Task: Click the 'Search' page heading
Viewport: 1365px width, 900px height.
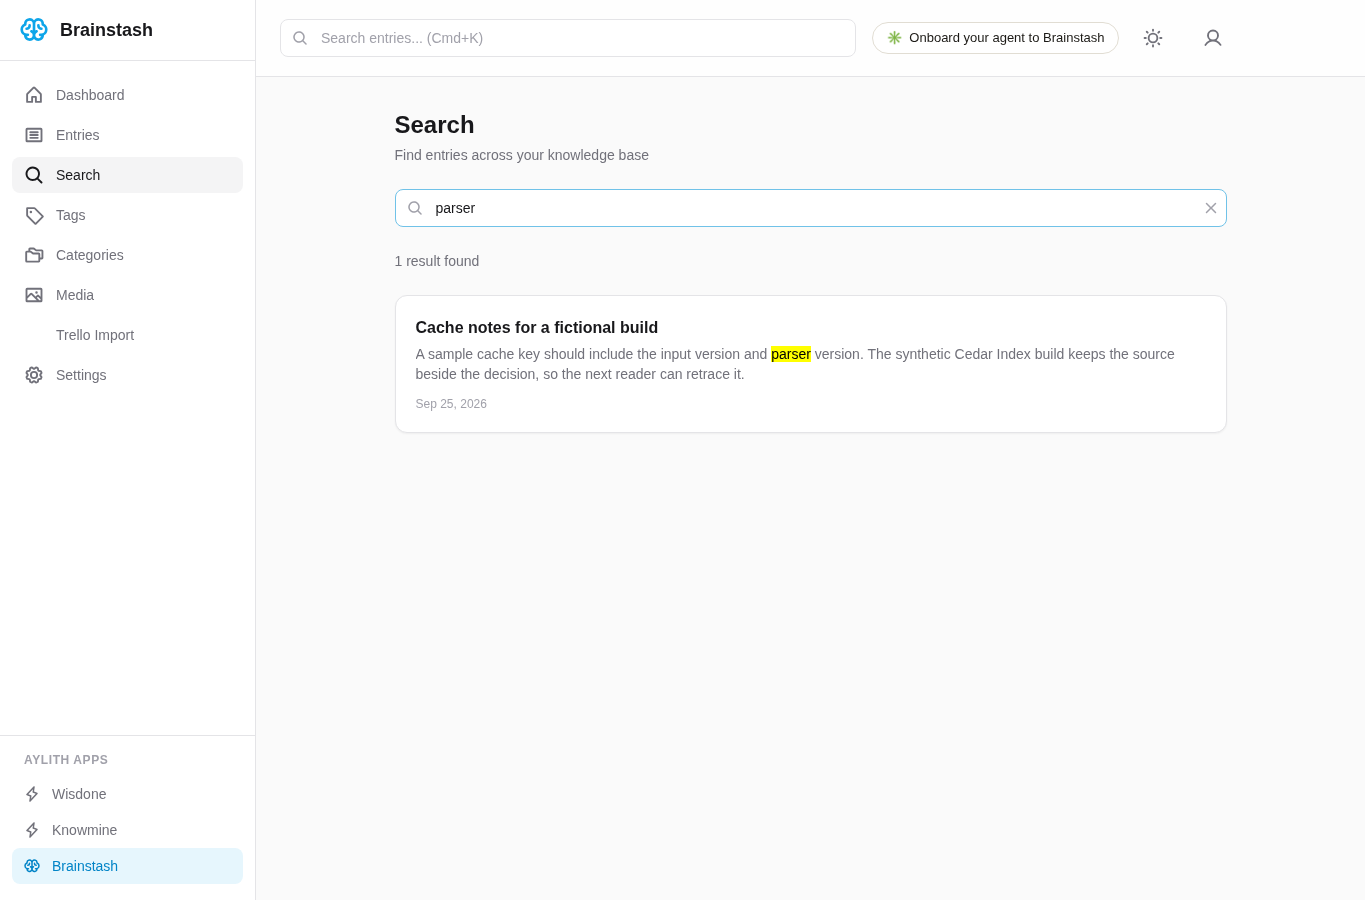Action: pyautogui.click(x=434, y=125)
